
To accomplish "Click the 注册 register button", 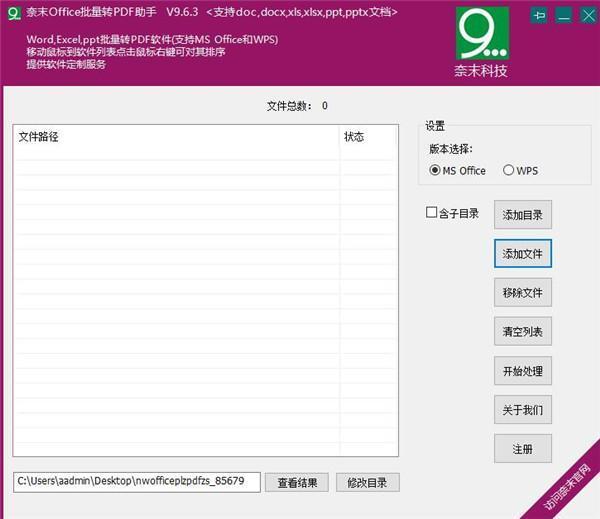I will pyautogui.click(x=523, y=449).
